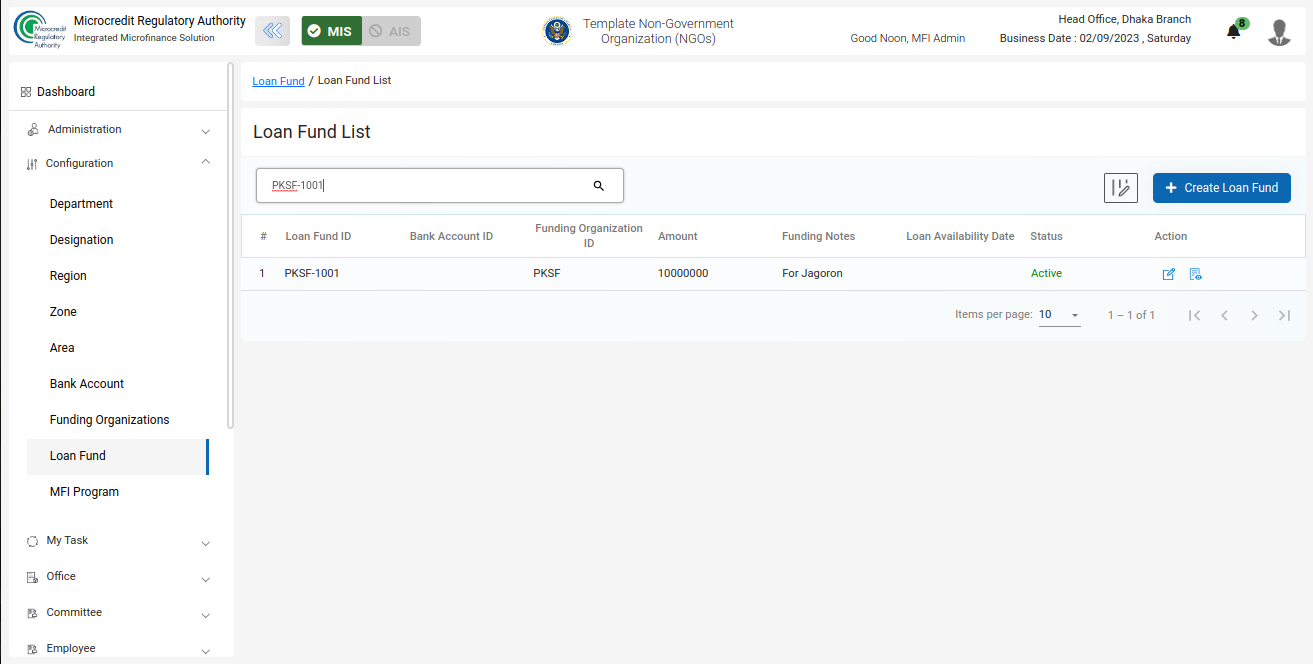Click the search magnifier icon

(x=599, y=186)
